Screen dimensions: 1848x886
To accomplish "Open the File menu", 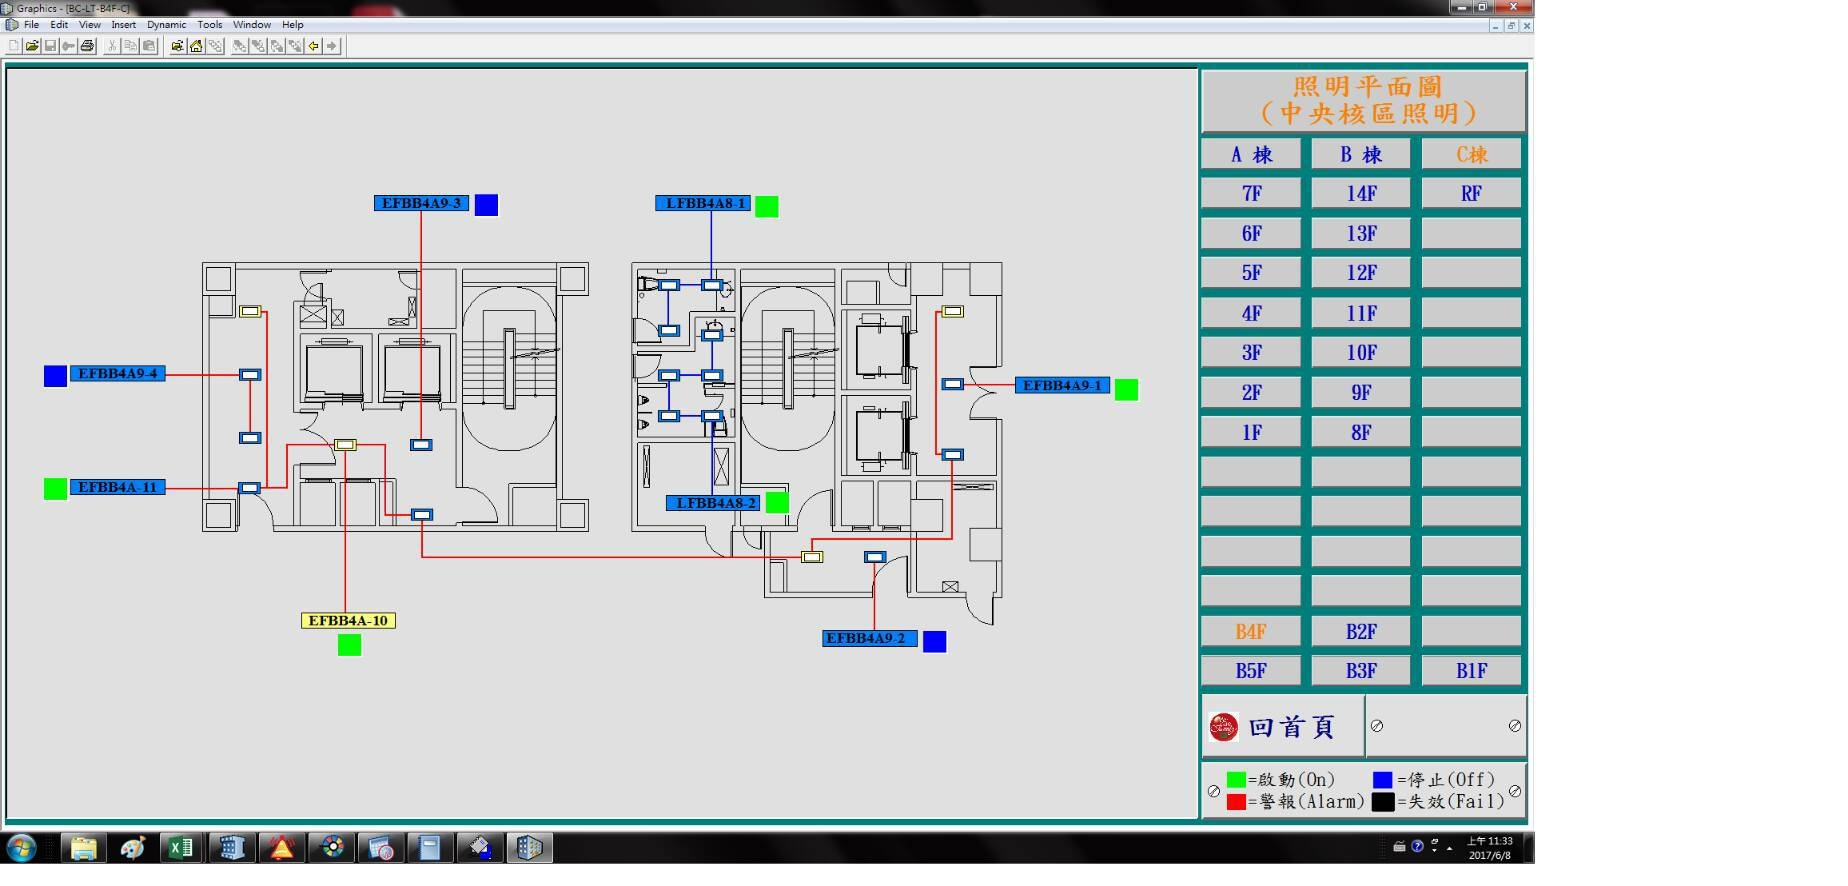I will click(31, 25).
